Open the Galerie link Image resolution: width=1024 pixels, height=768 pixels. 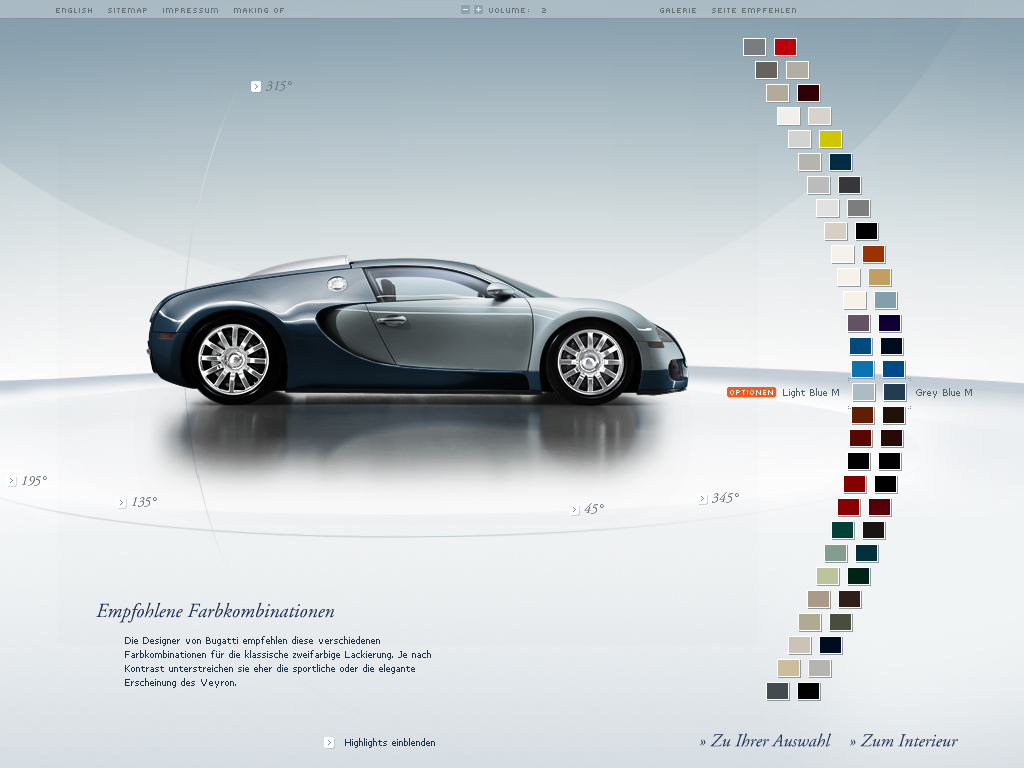(x=678, y=10)
